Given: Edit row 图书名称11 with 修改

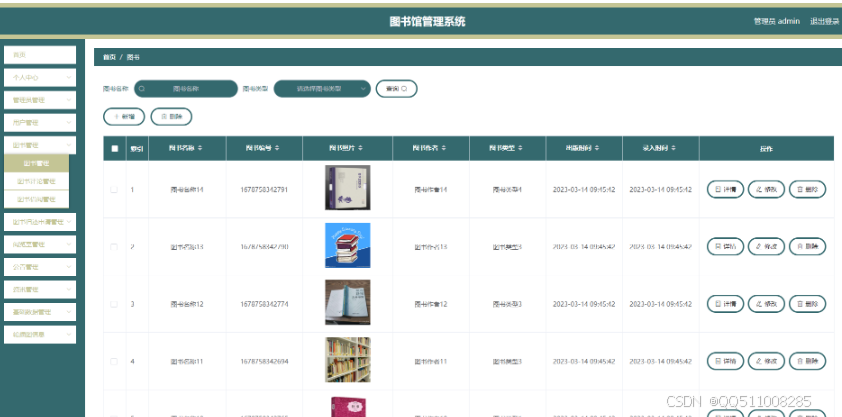Looking at the screenshot, I should tap(766, 361).
